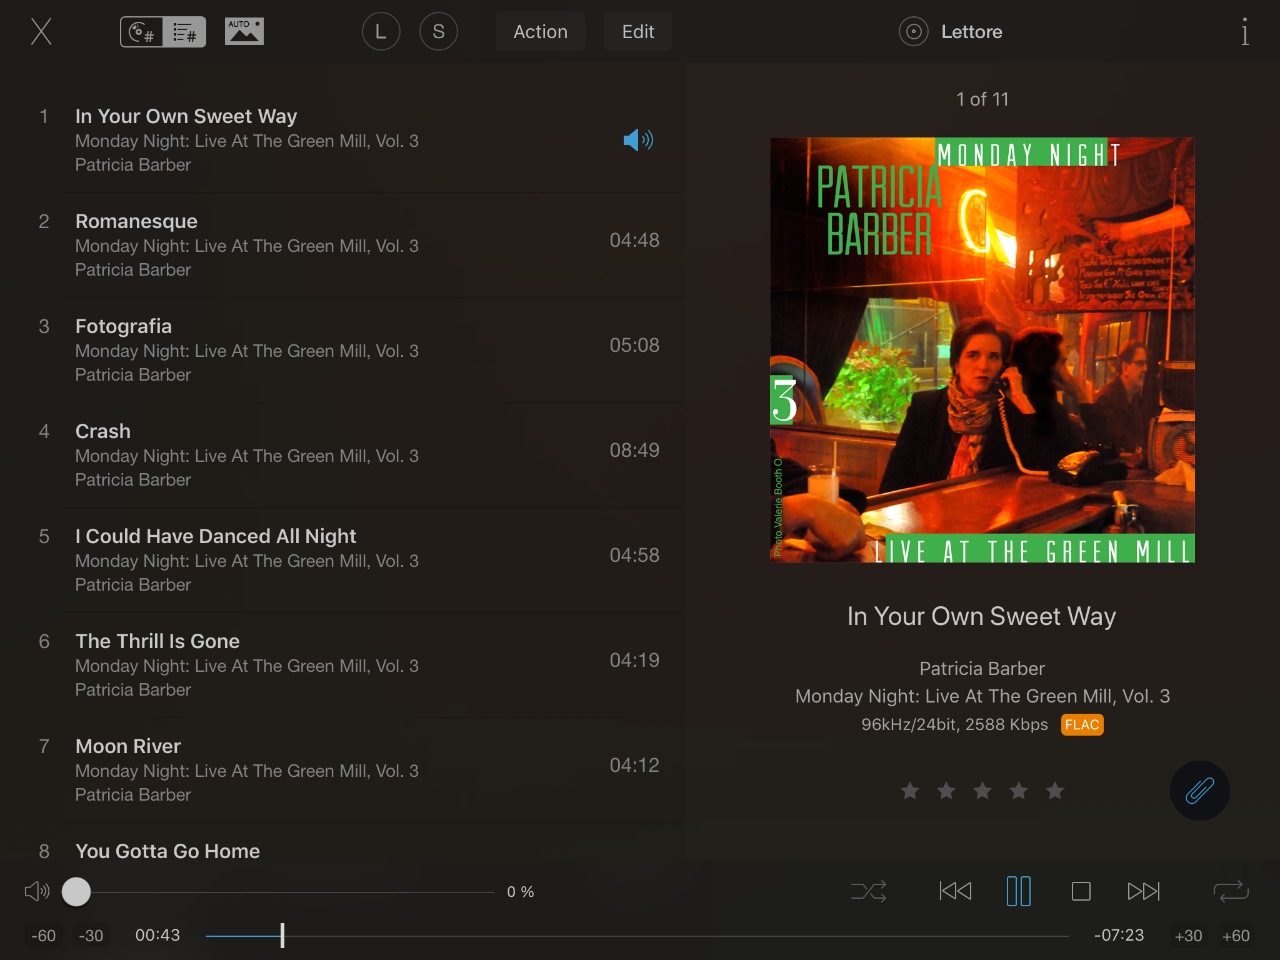Close the playlist with the X icon

[x=41, y=32]
